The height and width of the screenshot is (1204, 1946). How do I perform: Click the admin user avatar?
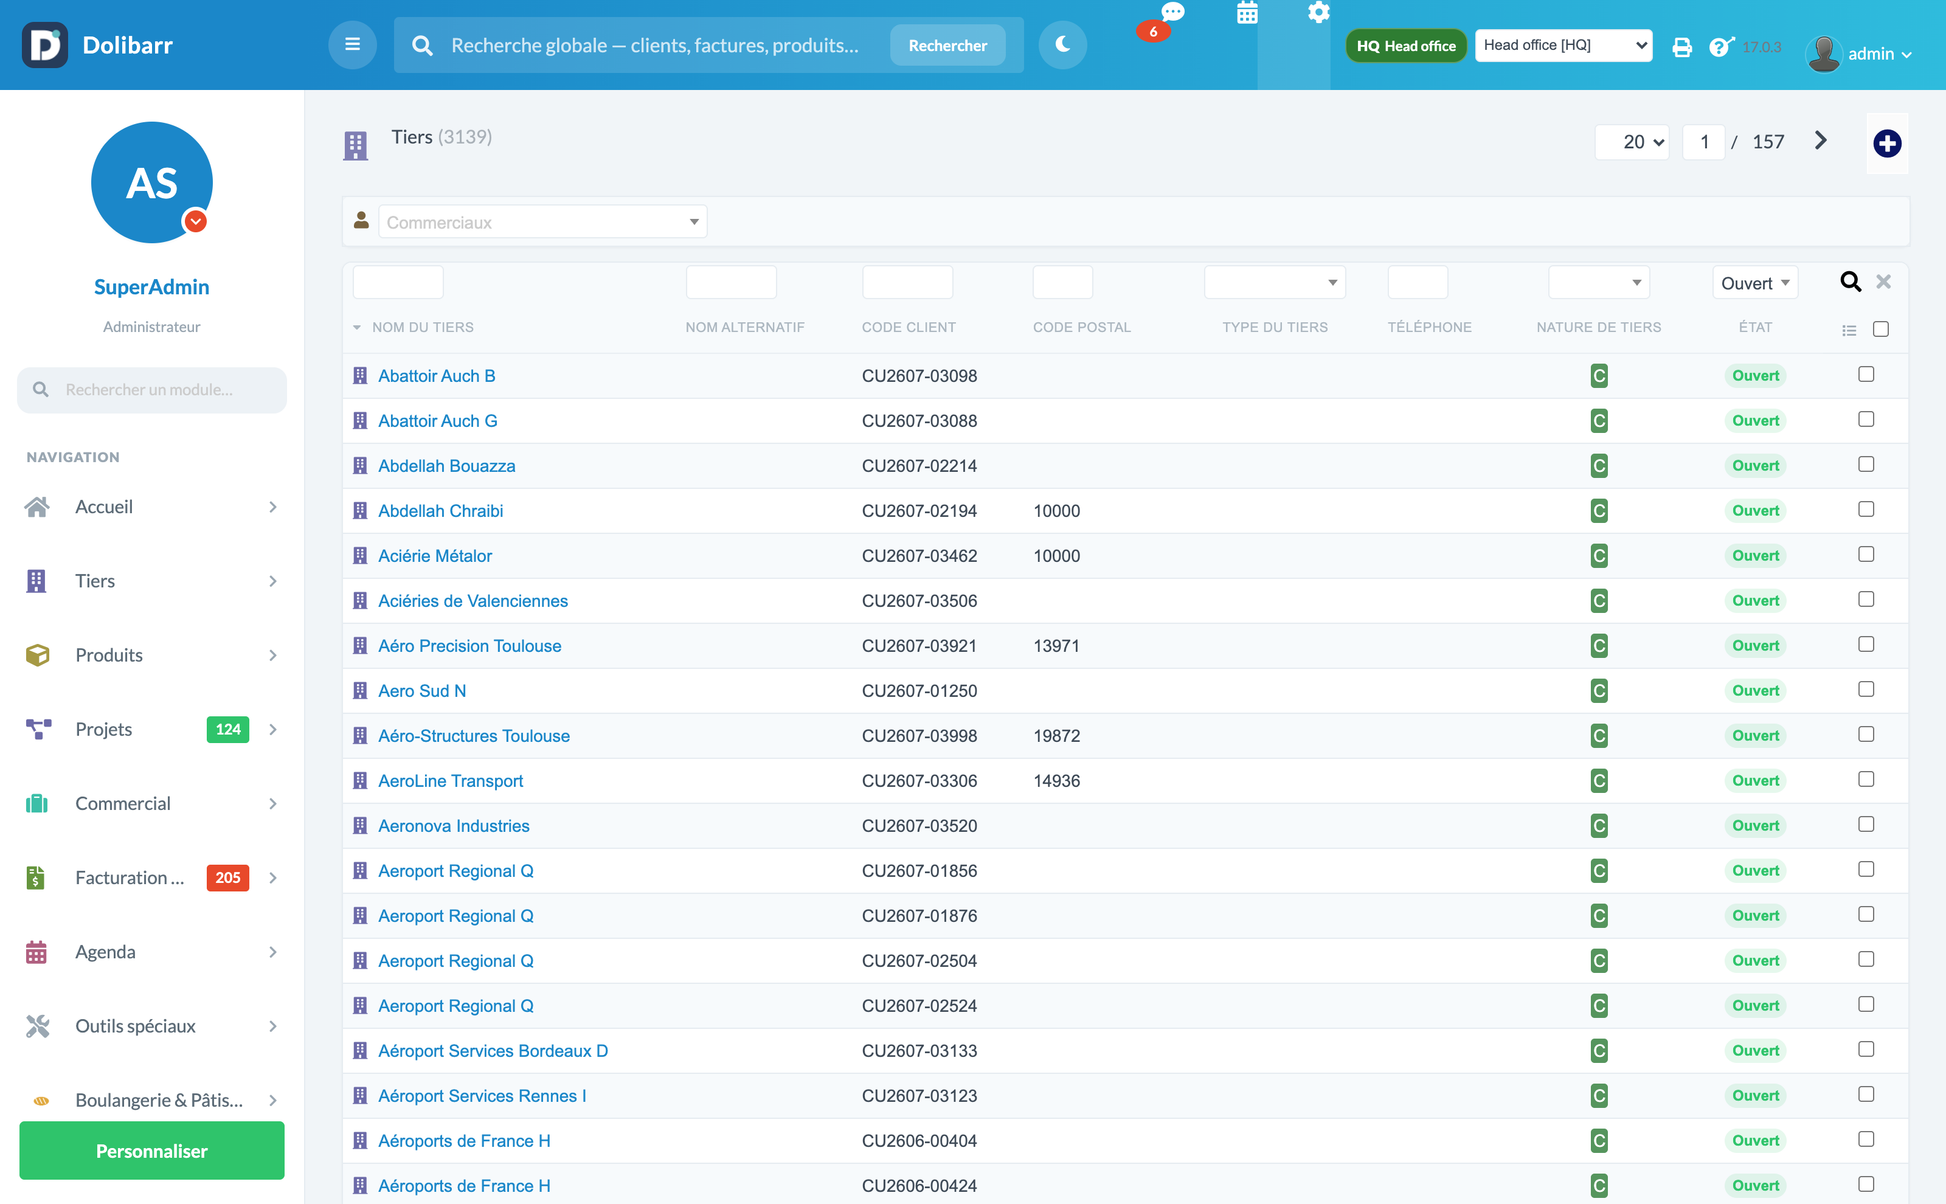pos(1824,54)
